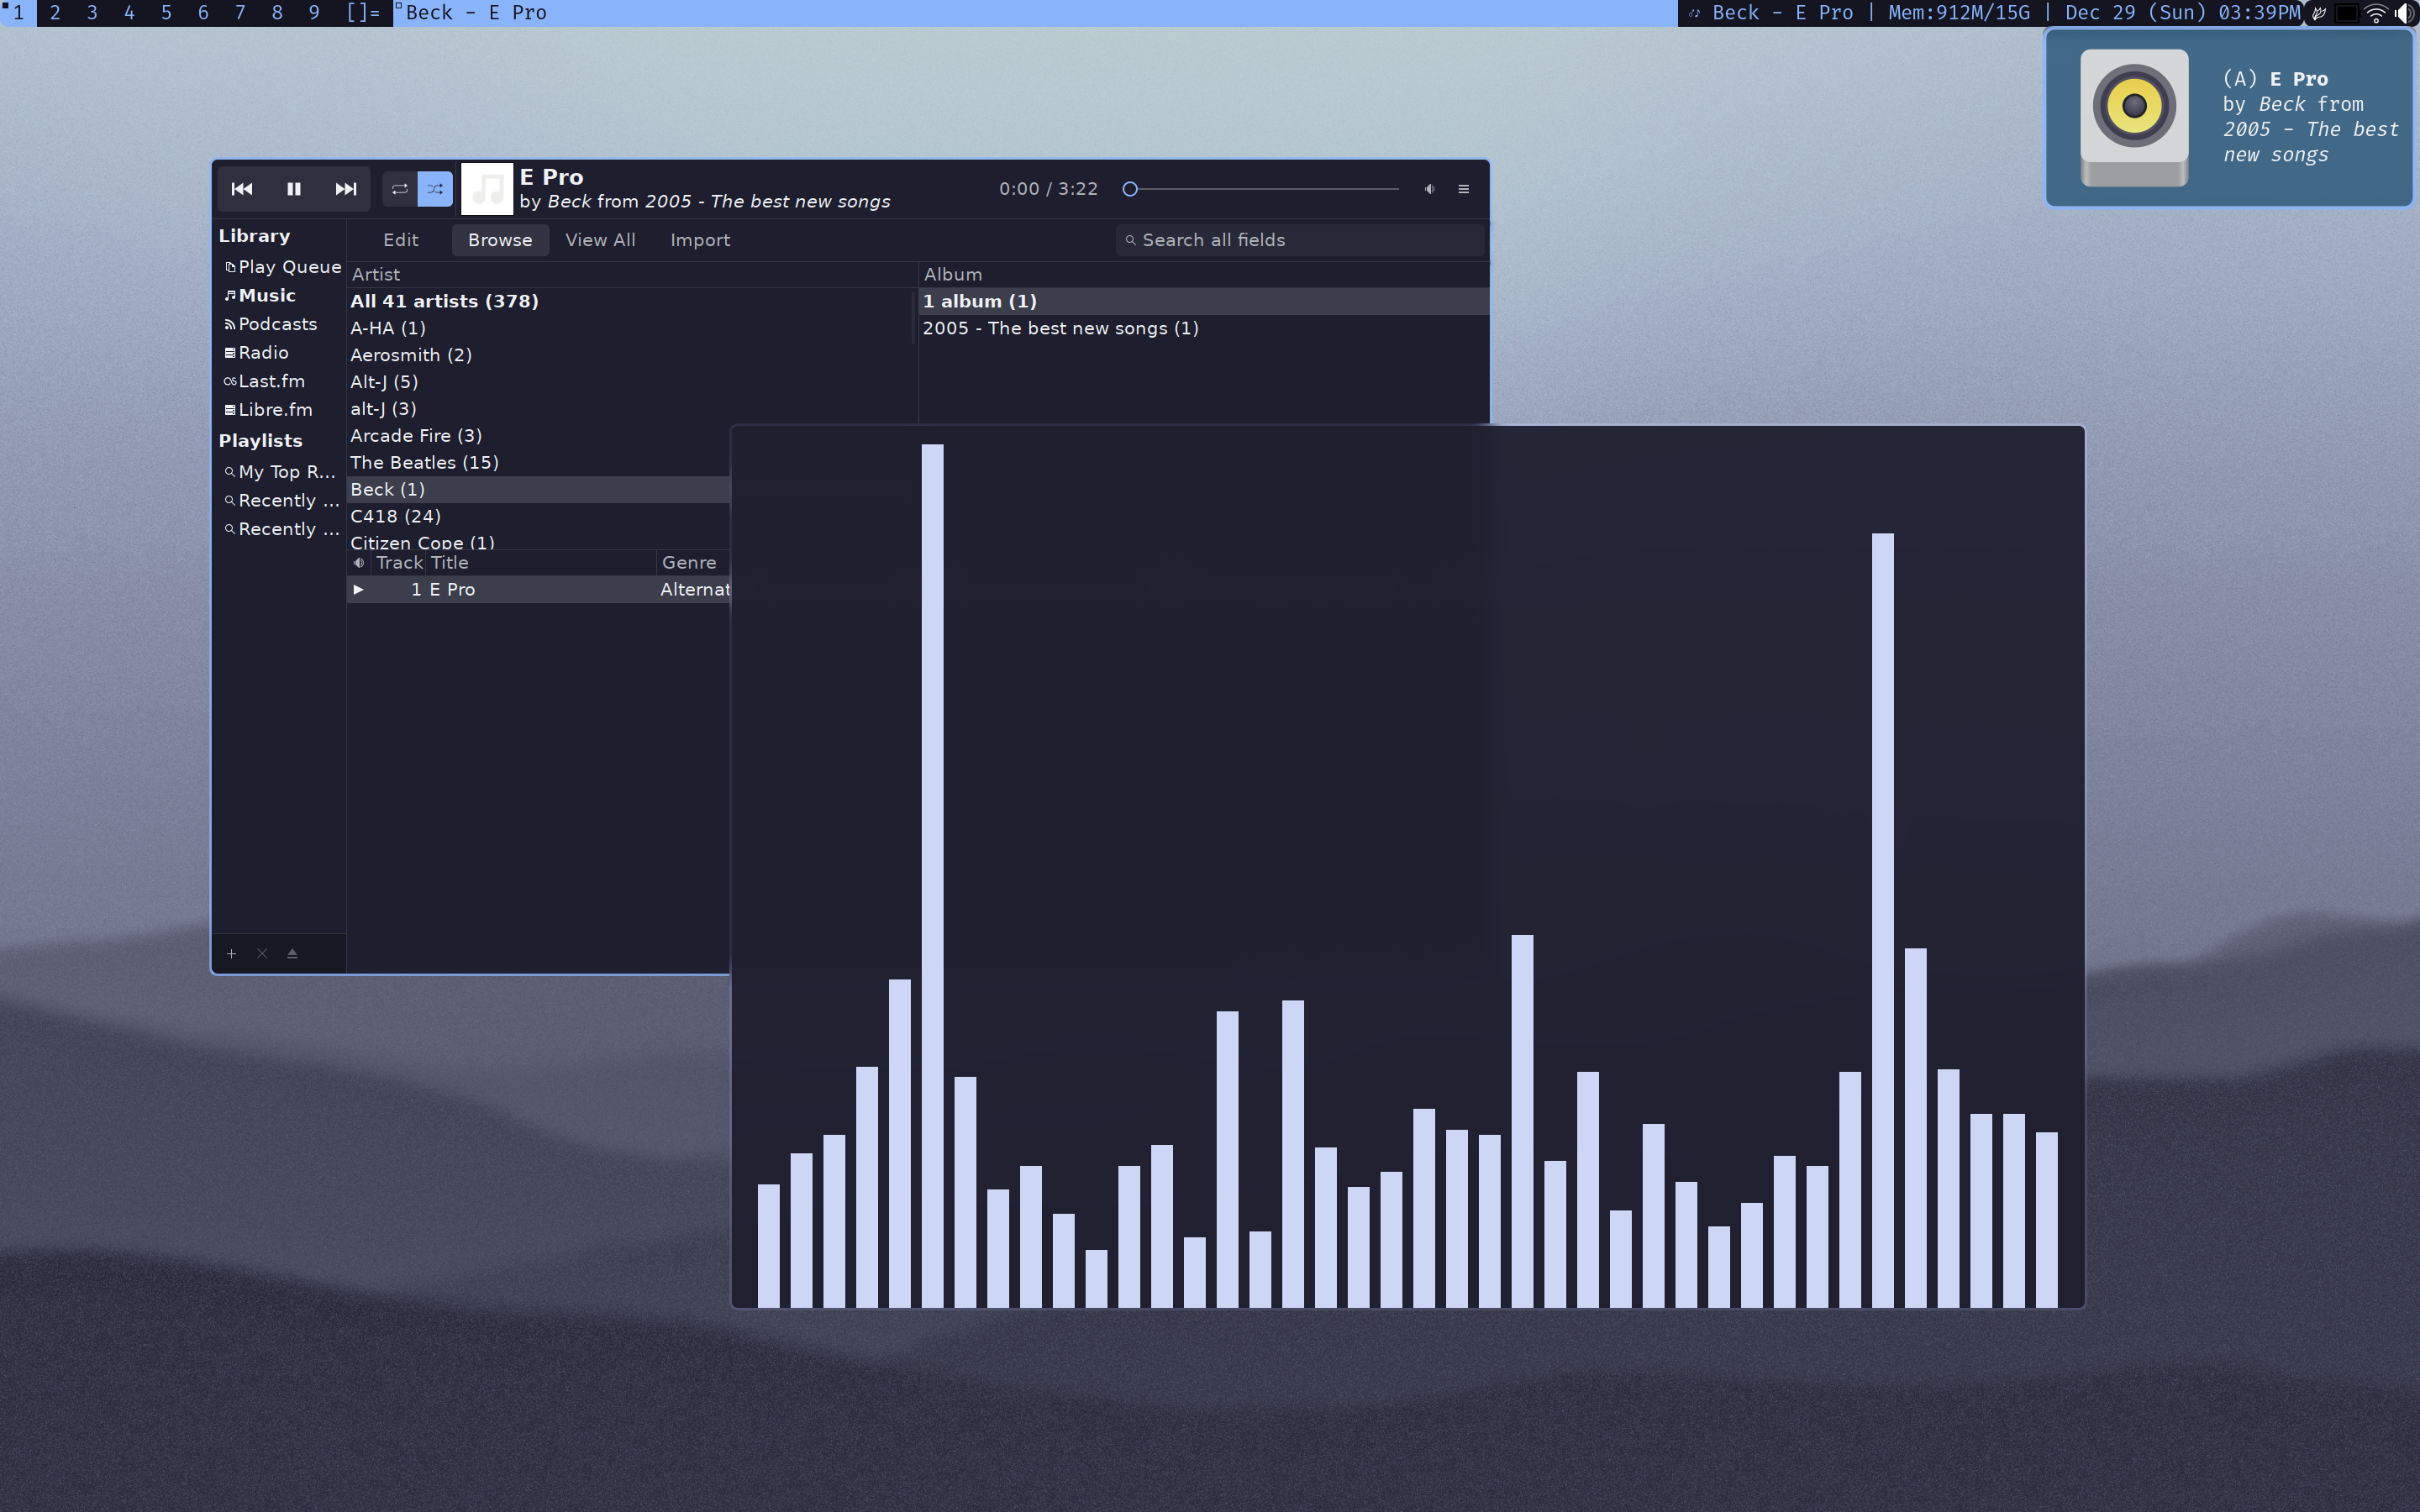Click the Edit button
The image size is (2420, 1512).
[401, 240]
